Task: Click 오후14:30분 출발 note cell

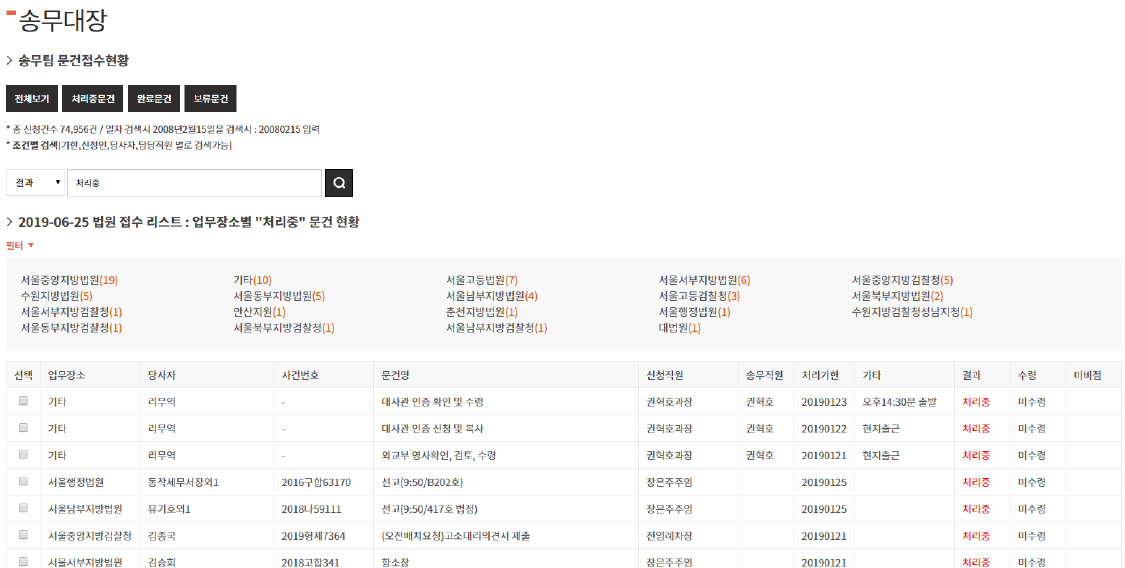Action: coord(900,402)
